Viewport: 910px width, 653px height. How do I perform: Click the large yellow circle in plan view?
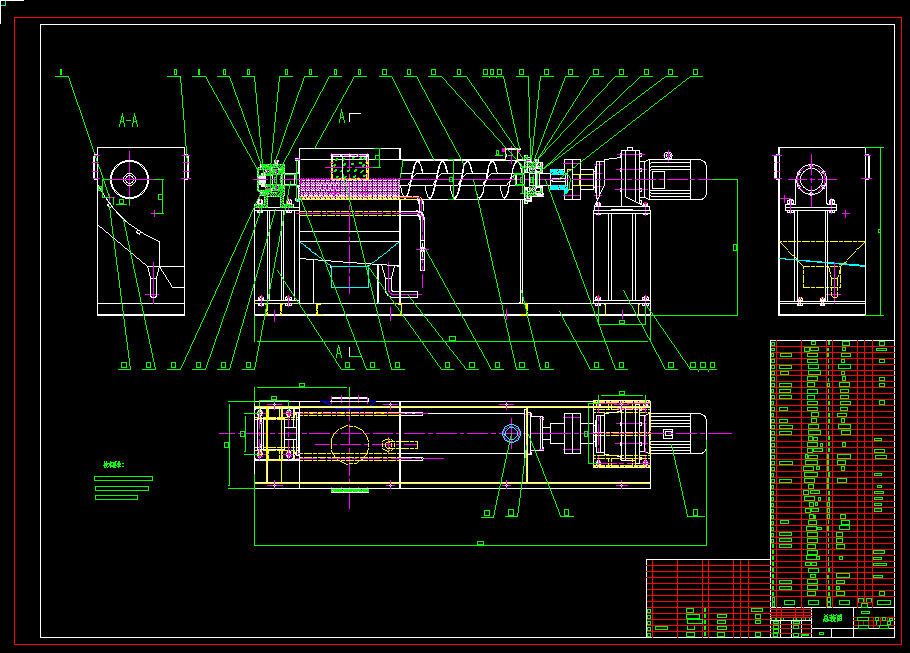click(349, 445)
